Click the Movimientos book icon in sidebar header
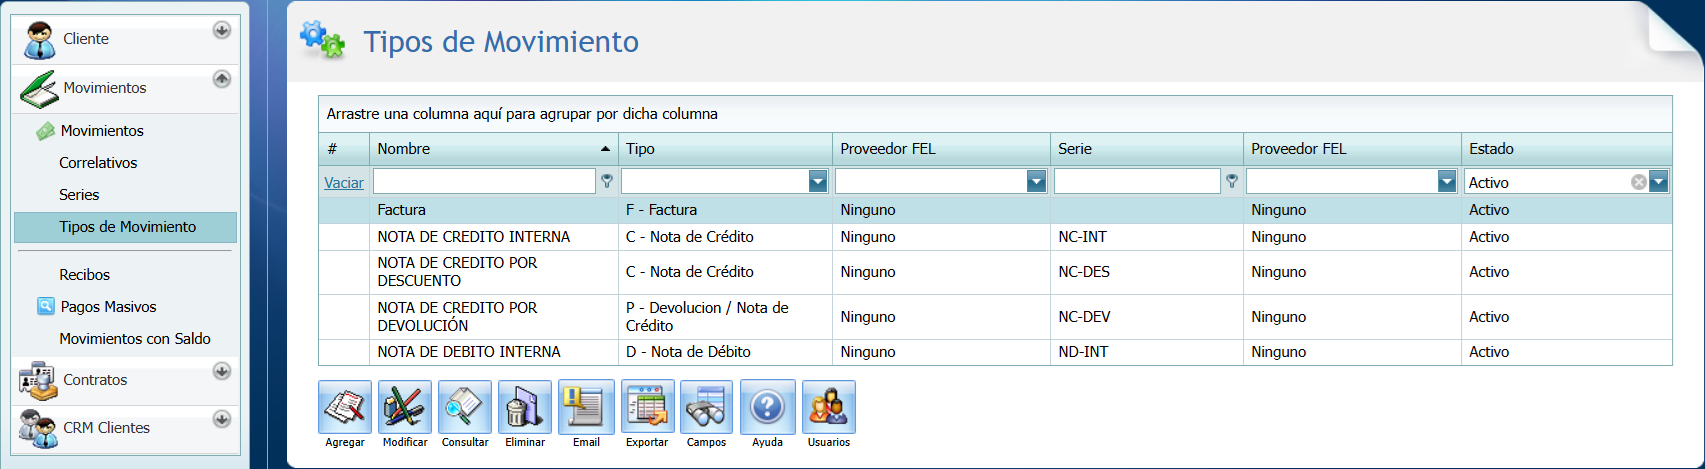Image resolution: width=1705 pixels, height=469 pixels. click(39, 89)
